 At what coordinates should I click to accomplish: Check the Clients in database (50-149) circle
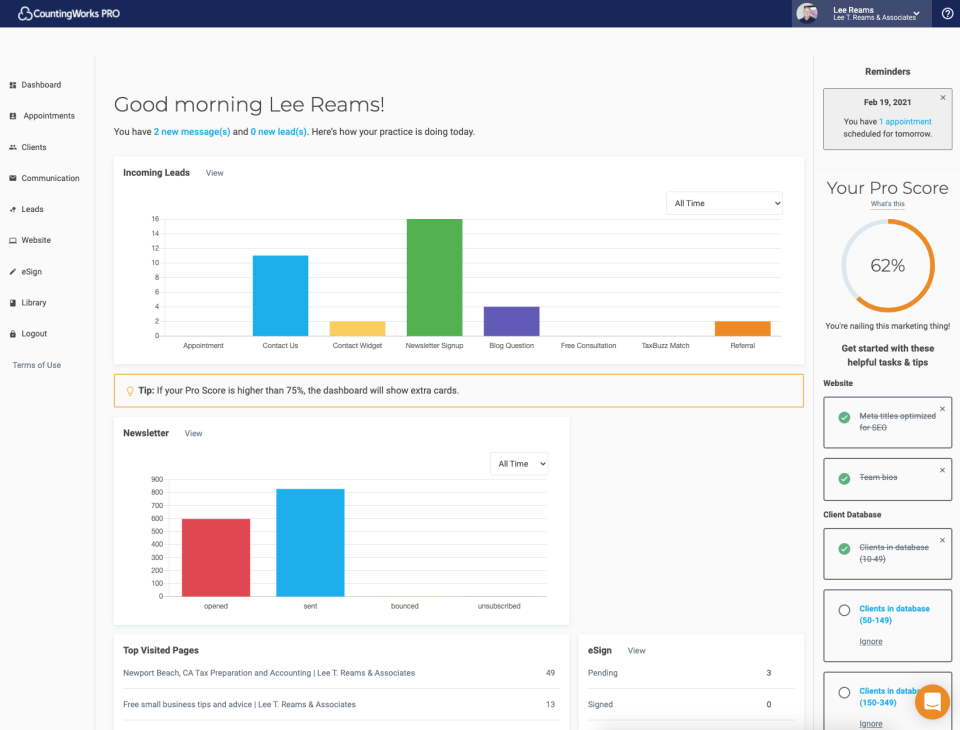pos(844,610)
